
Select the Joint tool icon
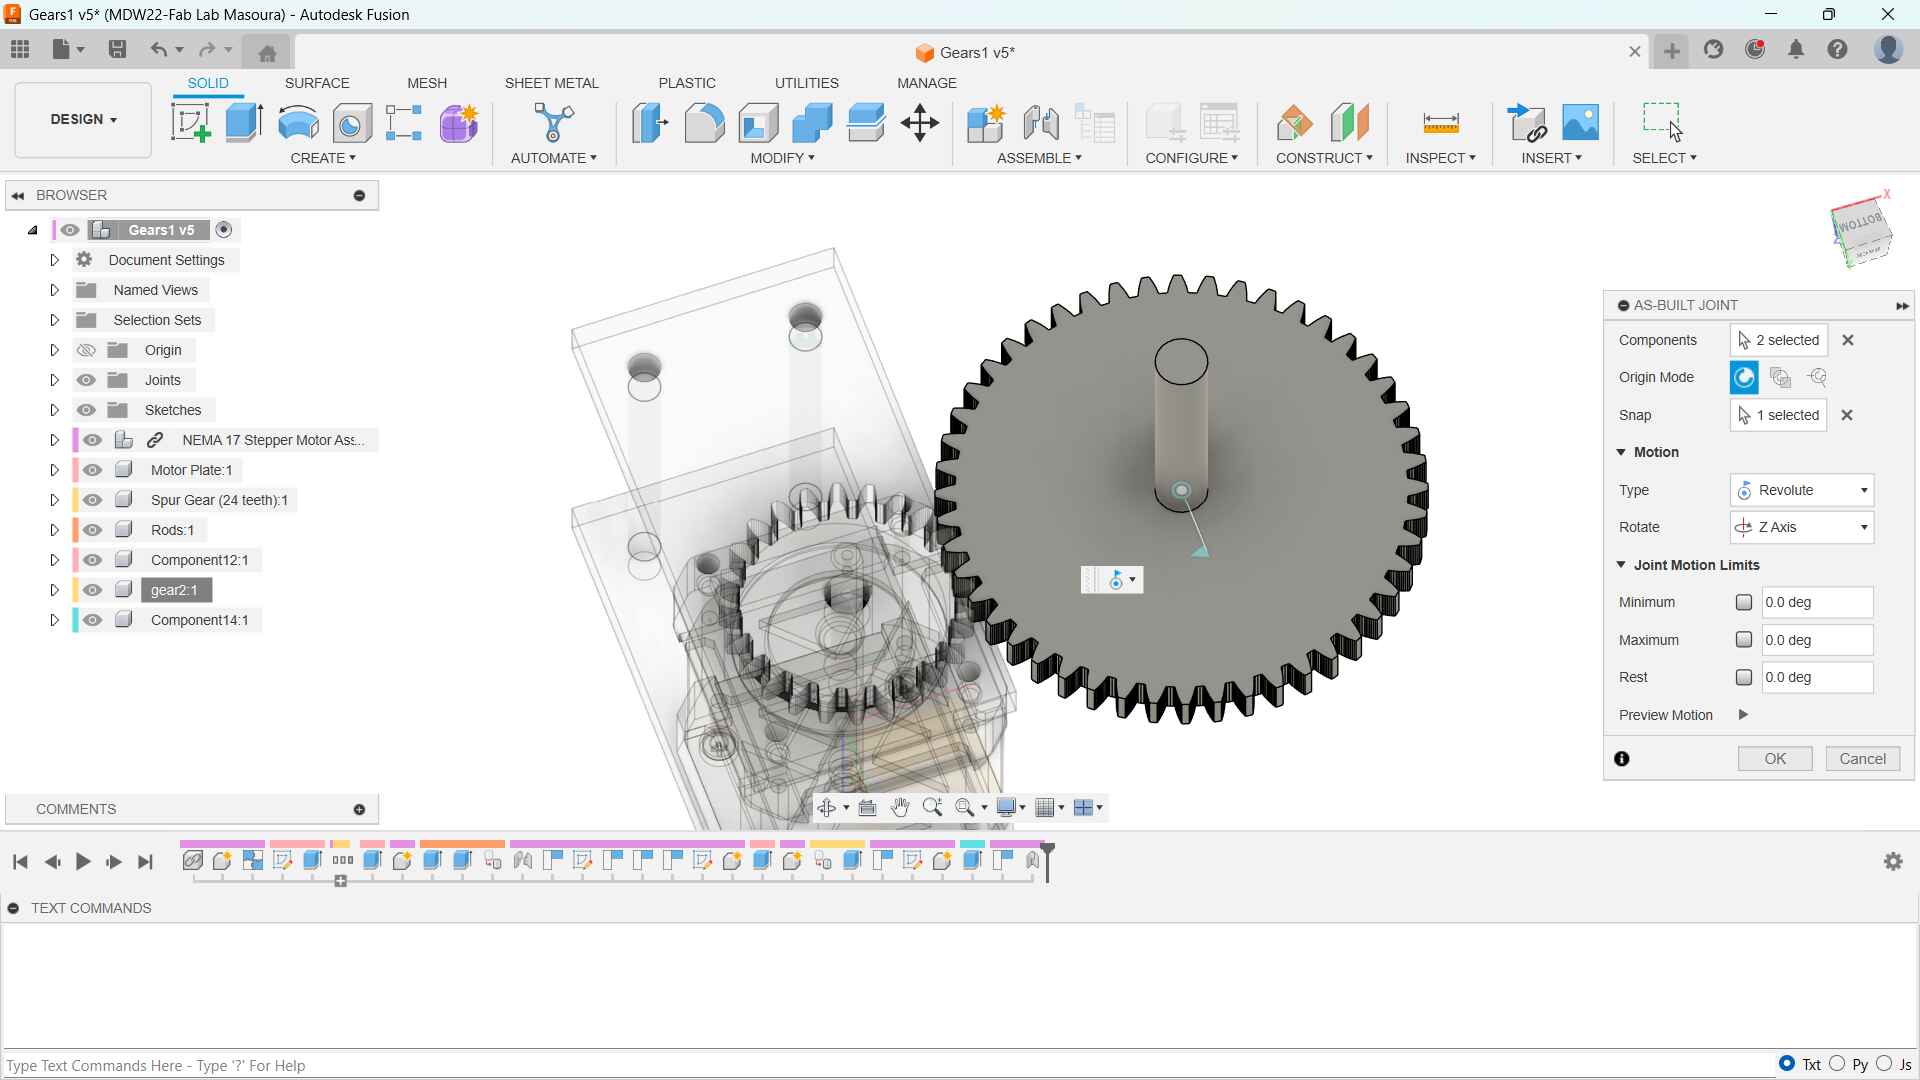tap(1041, 123)
